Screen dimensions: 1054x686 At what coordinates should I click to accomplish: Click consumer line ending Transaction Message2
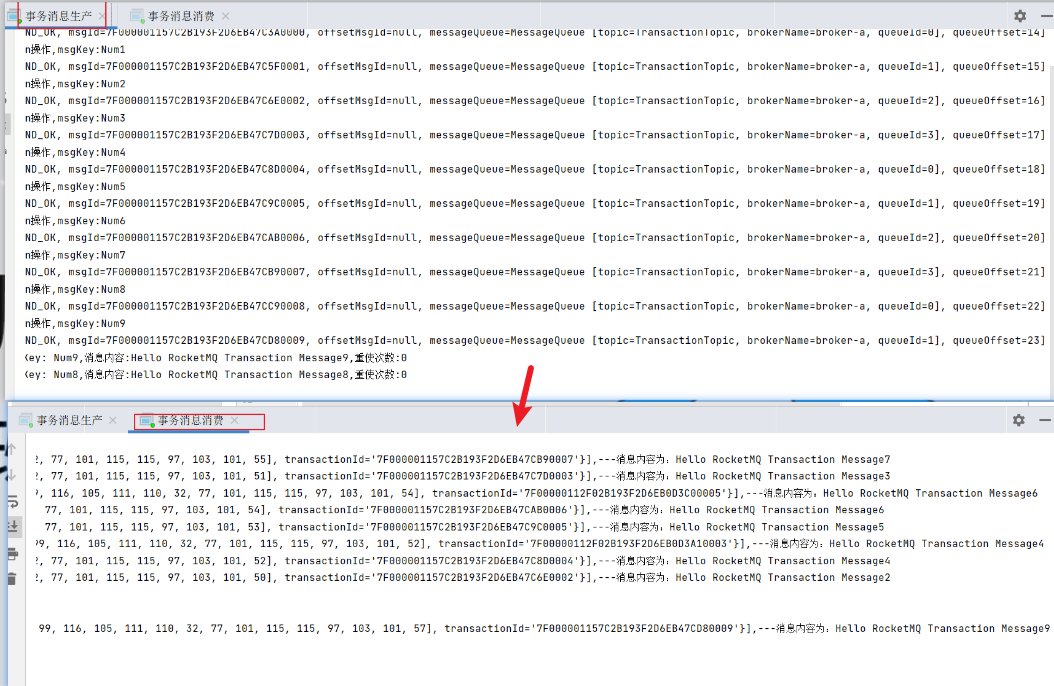[x=462, y=578]
